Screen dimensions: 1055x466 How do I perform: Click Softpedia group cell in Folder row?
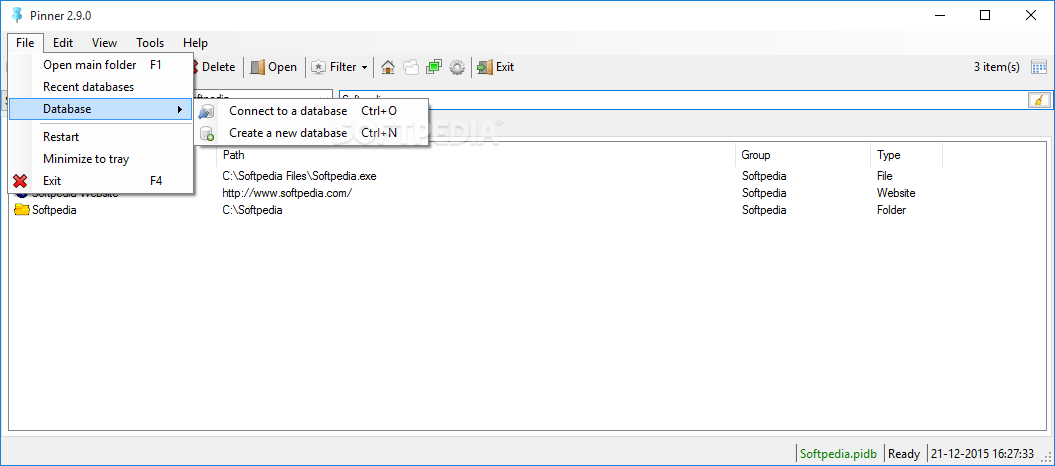click(764, 210)
